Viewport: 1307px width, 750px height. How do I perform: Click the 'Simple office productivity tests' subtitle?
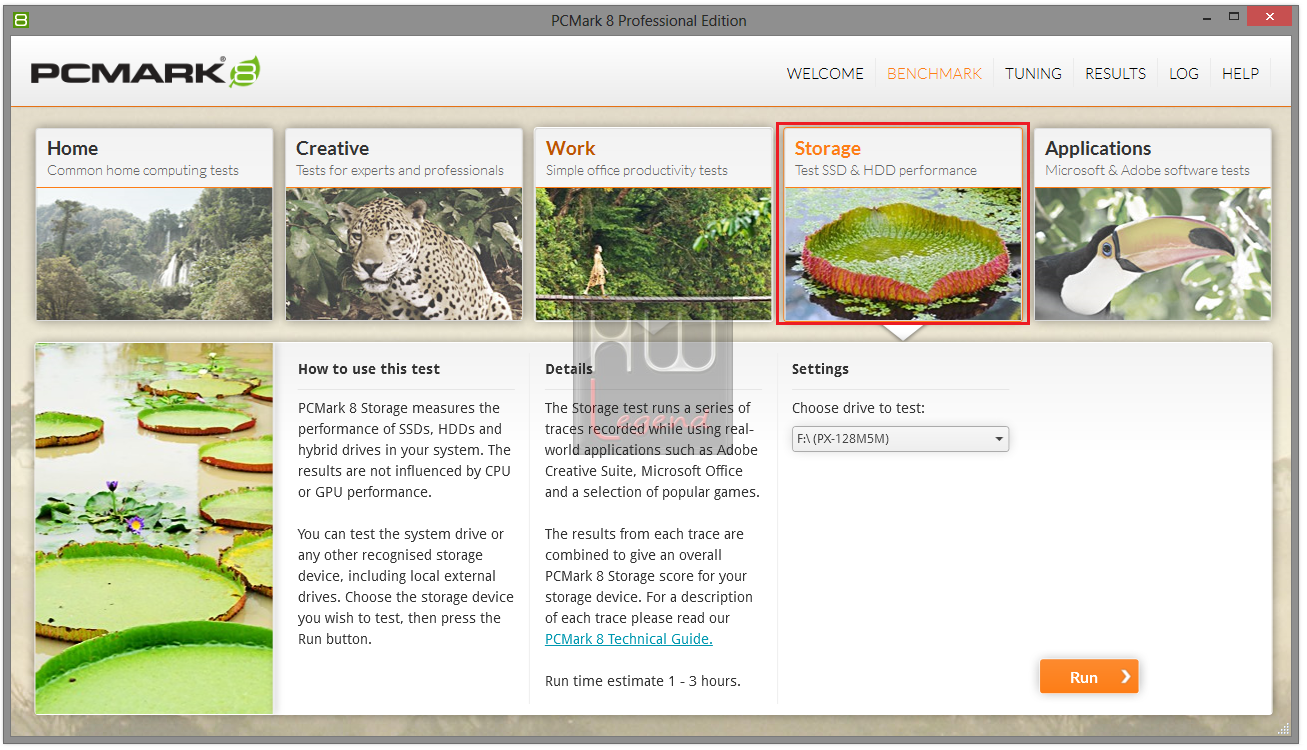click(x=637, y=170)
